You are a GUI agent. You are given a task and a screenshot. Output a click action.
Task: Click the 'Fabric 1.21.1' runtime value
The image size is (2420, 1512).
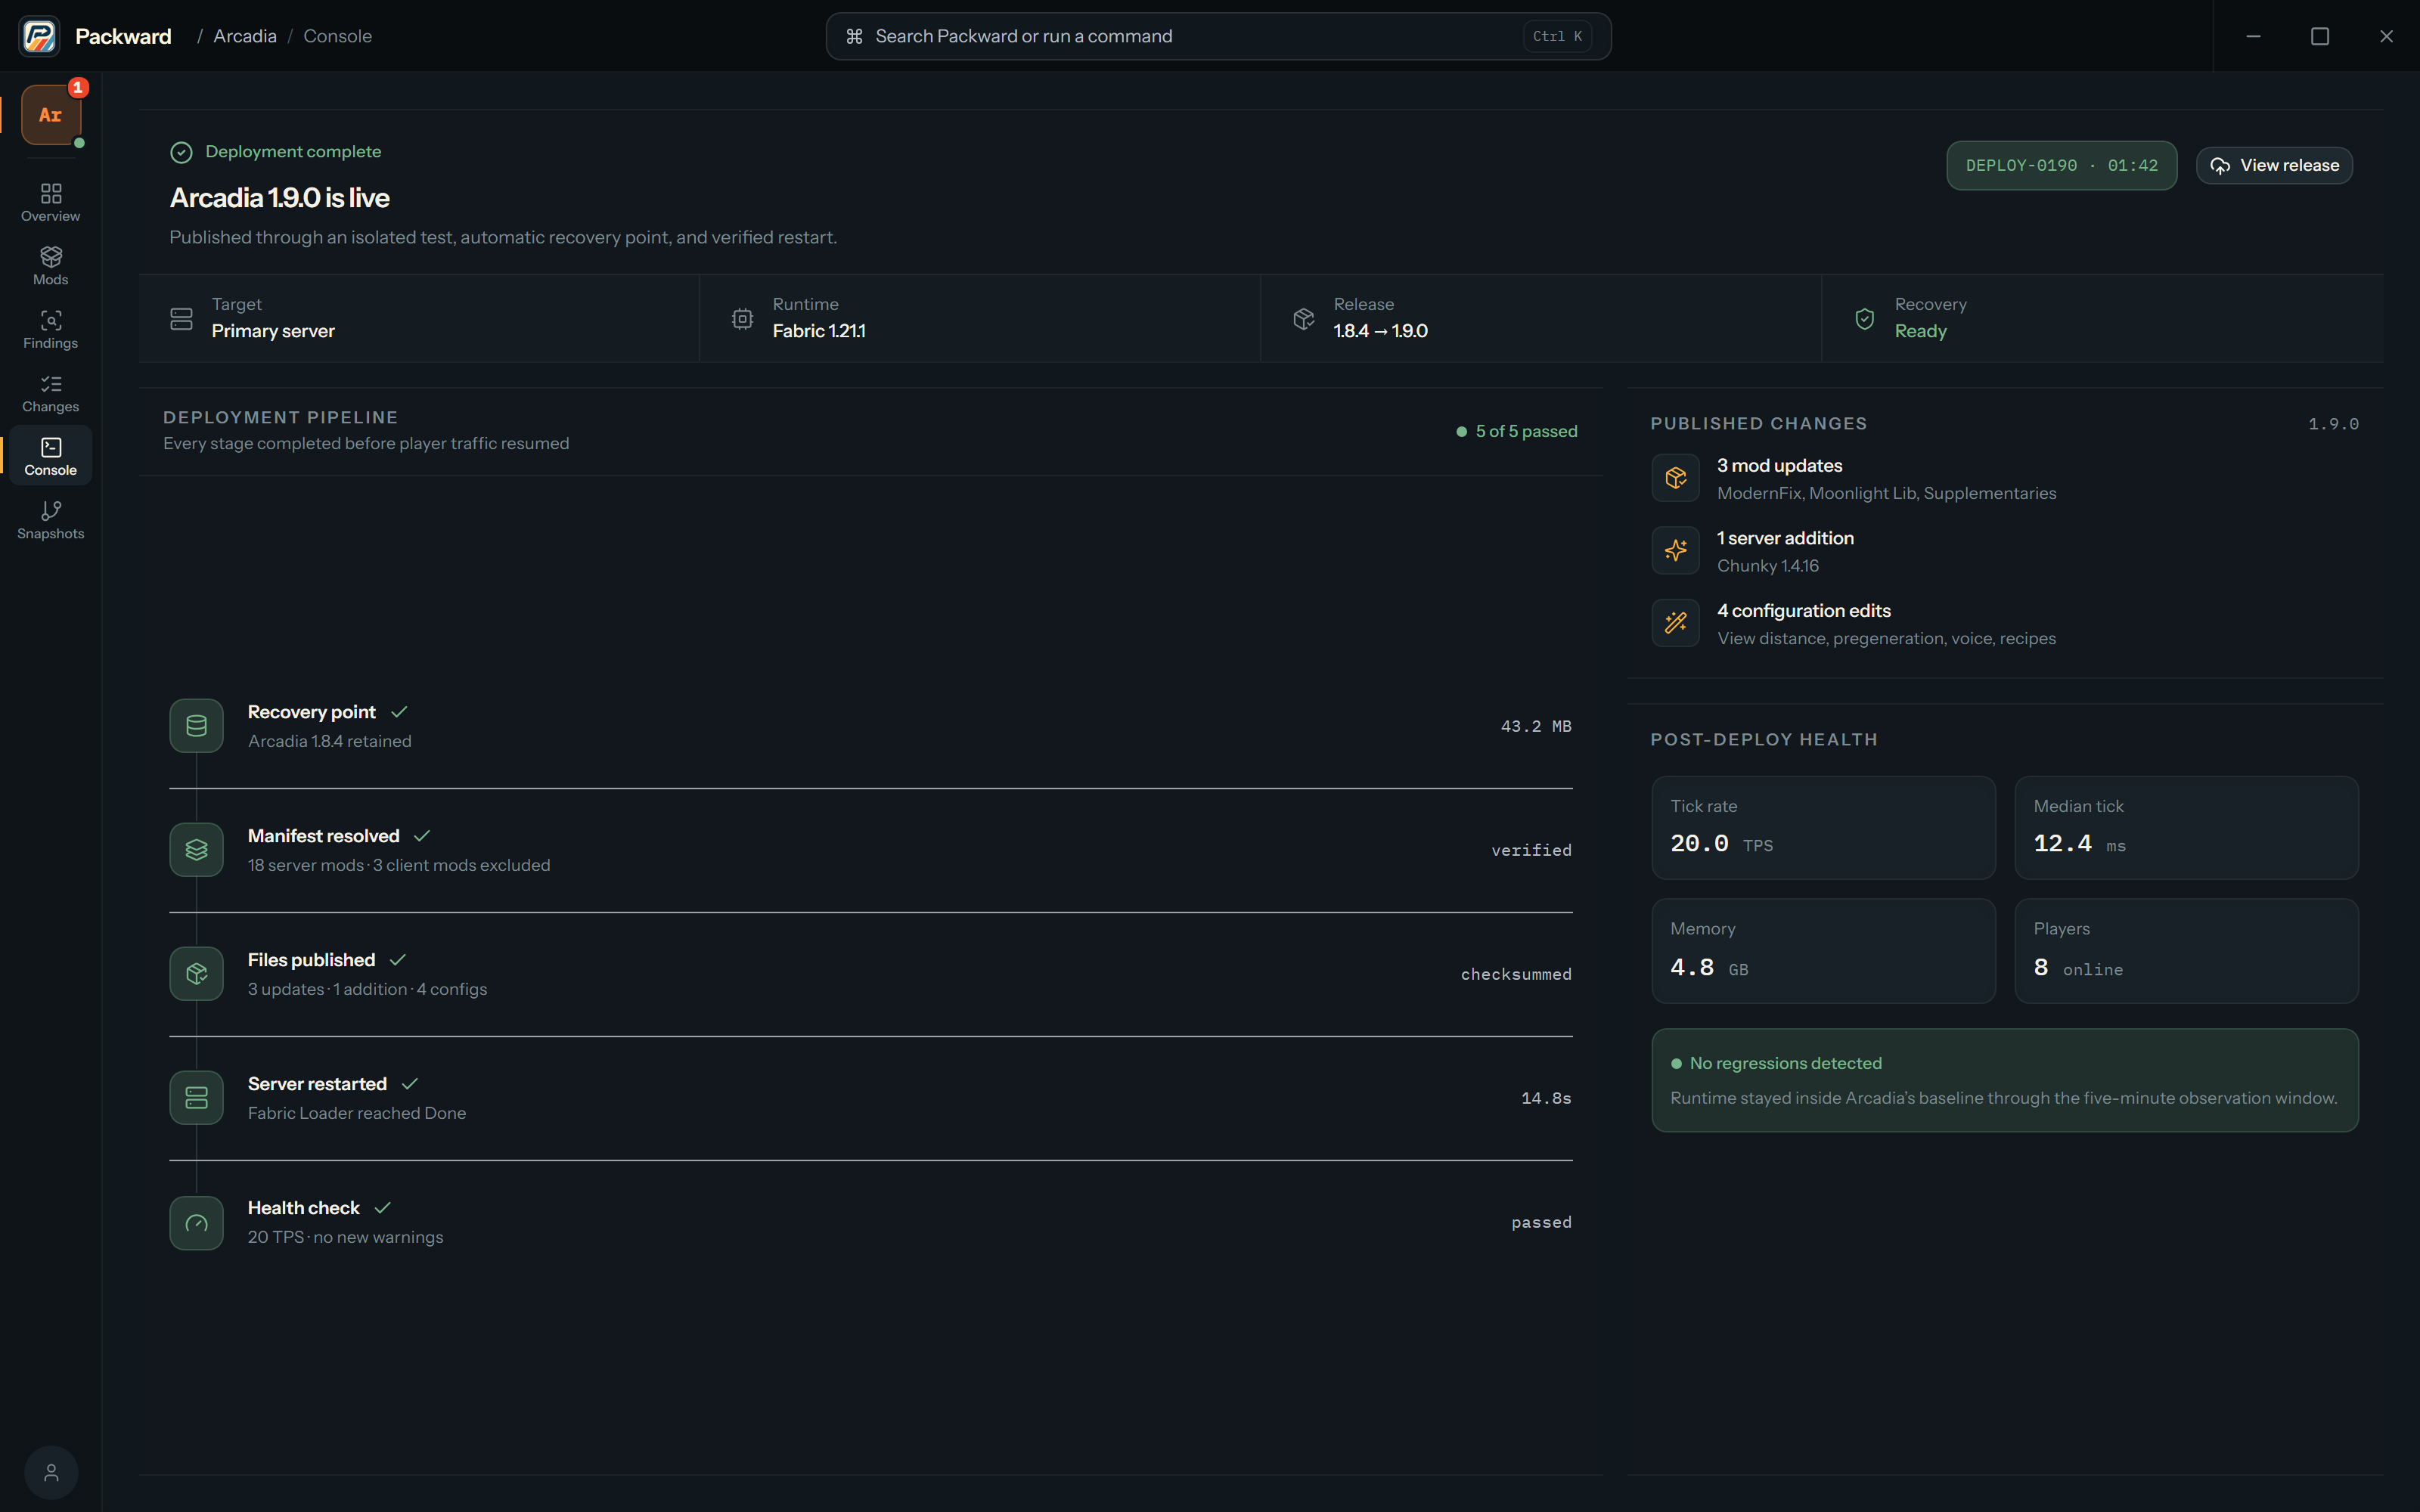819,331
